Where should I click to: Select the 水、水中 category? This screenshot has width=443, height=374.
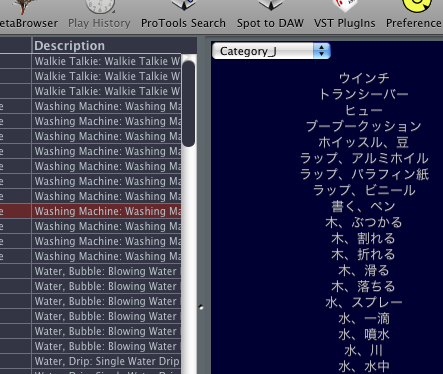[364, 366]
